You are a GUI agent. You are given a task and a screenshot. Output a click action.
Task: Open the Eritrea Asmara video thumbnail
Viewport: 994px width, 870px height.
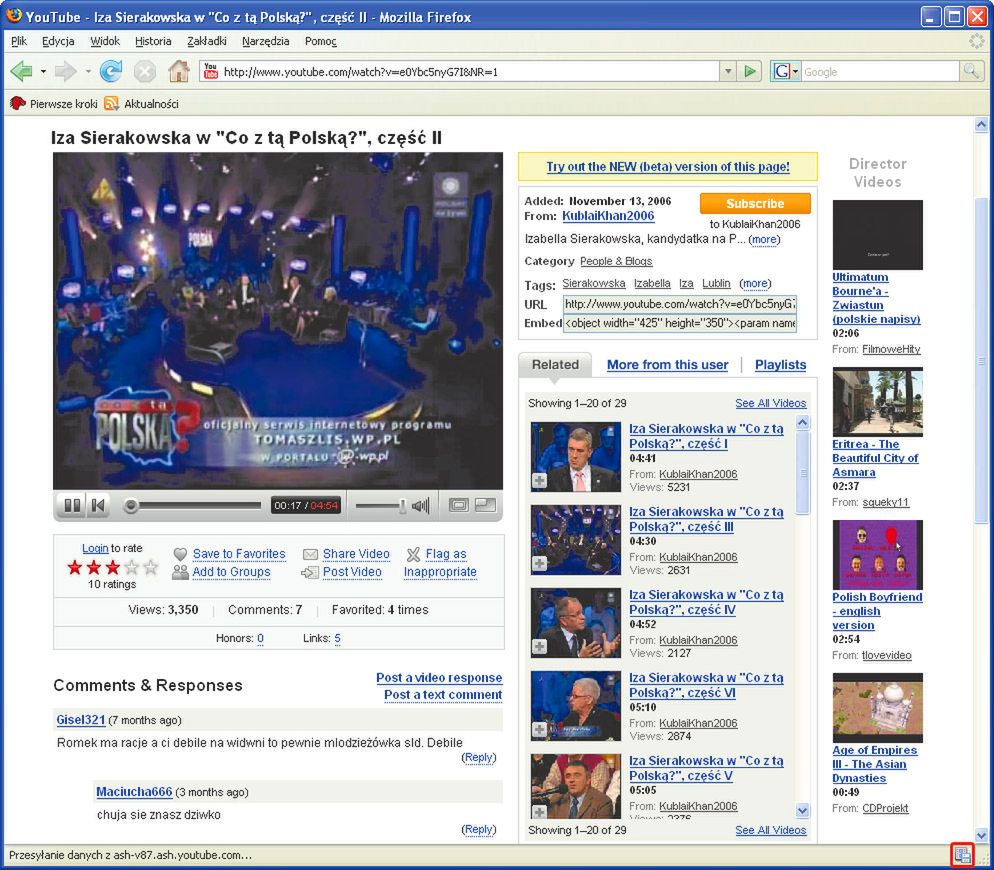877,401
